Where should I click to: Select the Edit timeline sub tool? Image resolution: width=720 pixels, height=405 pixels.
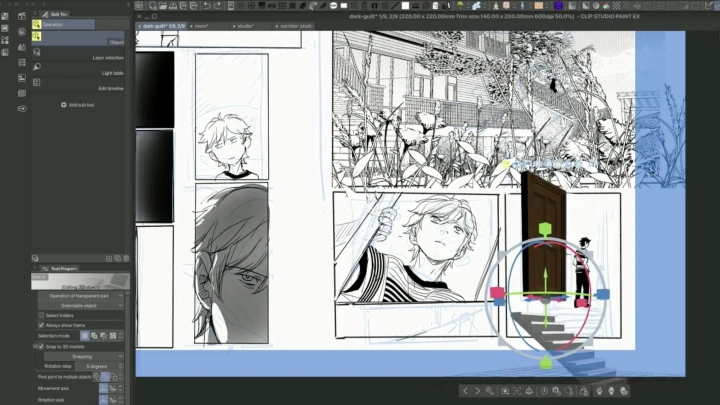[78, 84]
